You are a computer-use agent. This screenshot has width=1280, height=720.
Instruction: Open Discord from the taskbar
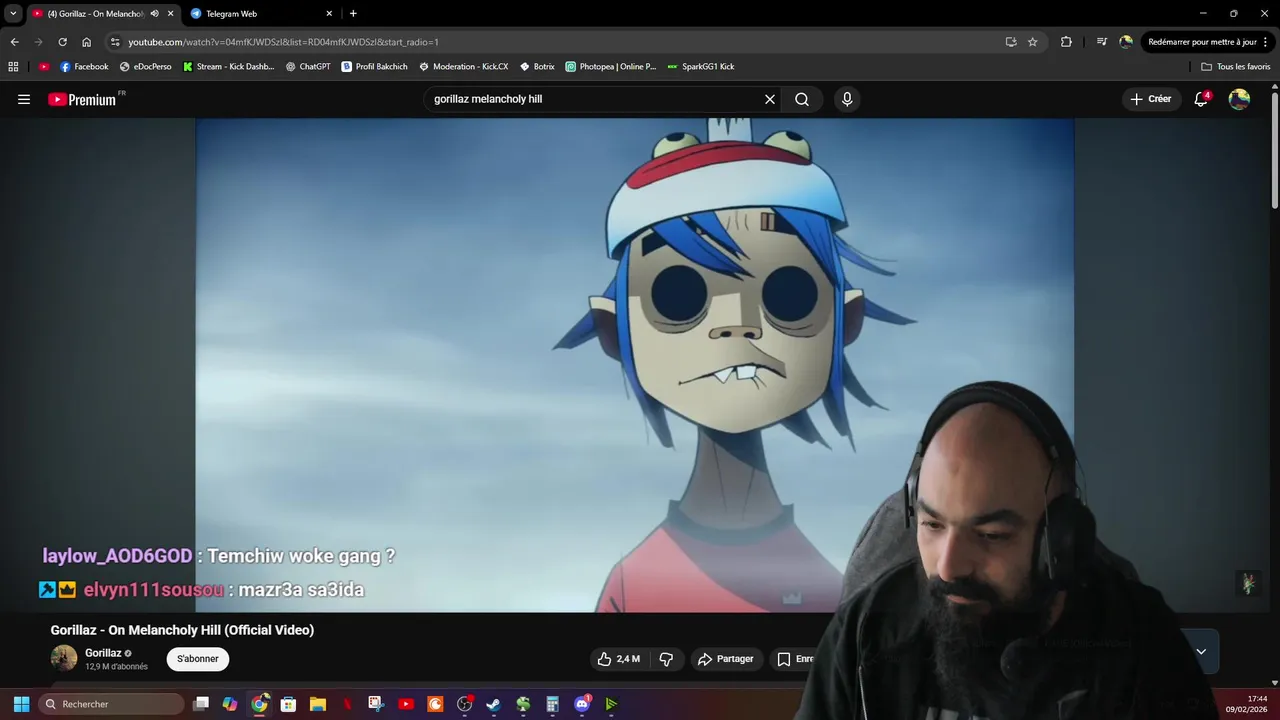point(582,704)
